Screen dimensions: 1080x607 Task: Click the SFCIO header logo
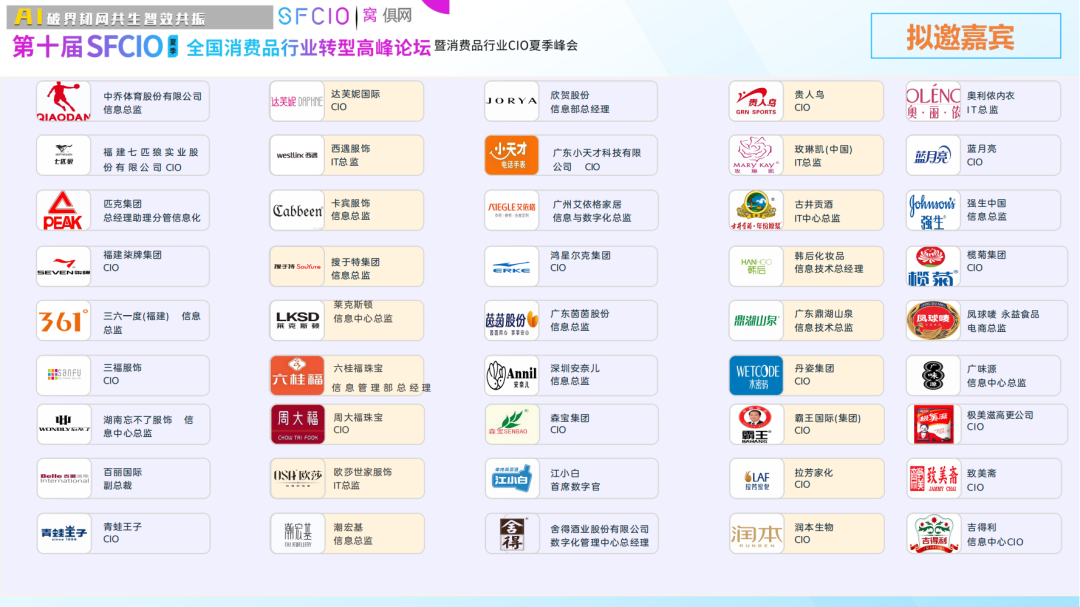coord(314,16)
